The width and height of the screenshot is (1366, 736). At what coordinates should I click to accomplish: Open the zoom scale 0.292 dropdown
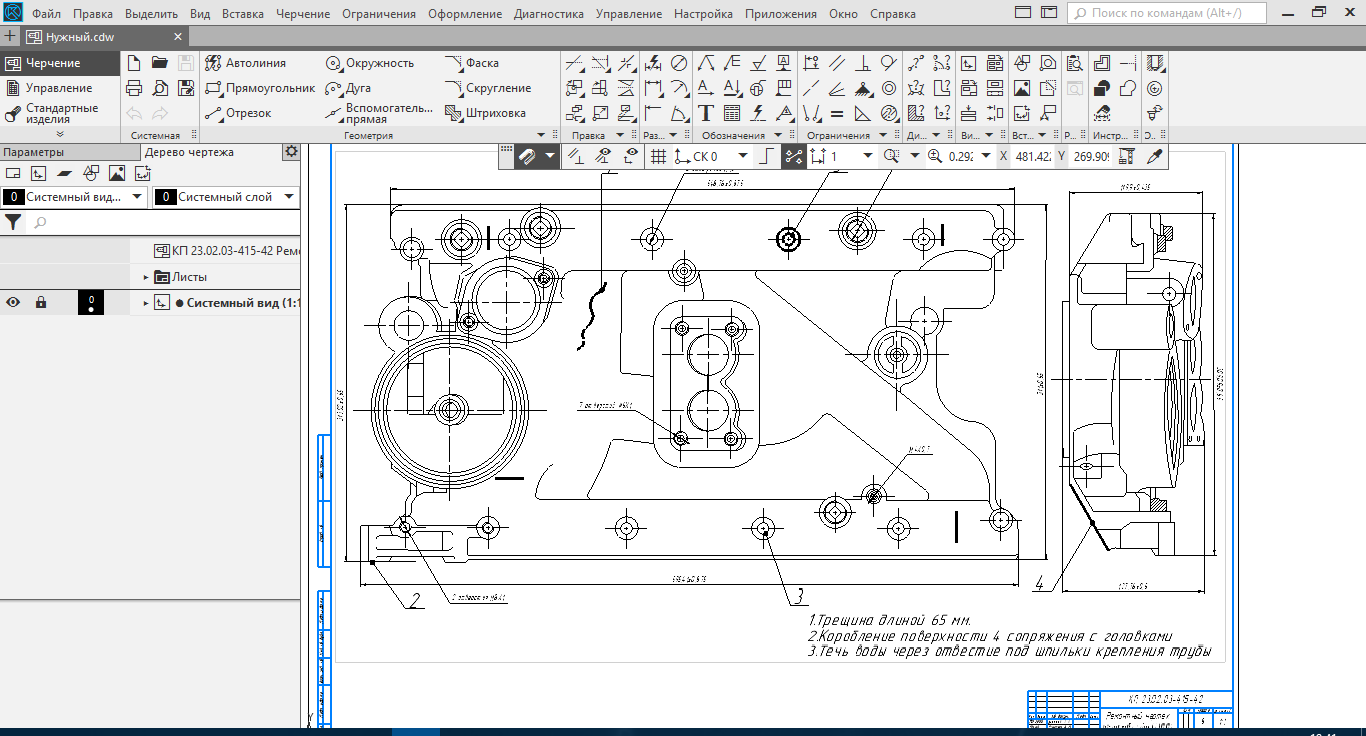click(984, 156)
